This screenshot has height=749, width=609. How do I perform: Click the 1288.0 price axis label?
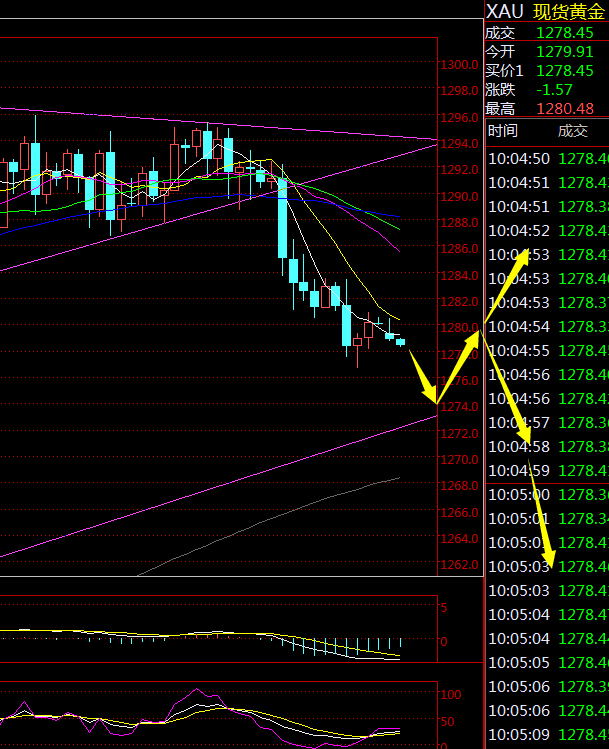click(459, 223)
